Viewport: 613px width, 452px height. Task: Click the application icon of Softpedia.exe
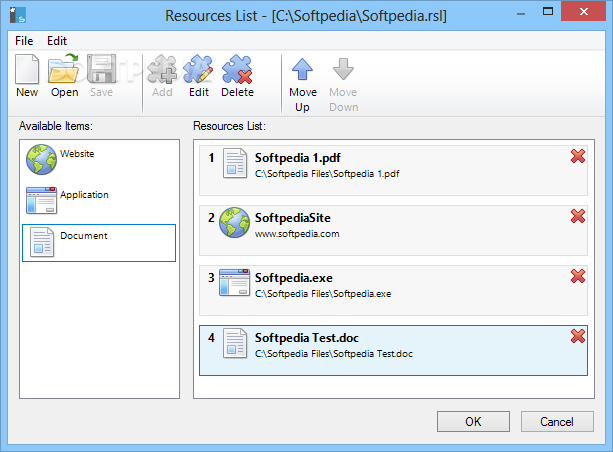(x=234, y=282)
